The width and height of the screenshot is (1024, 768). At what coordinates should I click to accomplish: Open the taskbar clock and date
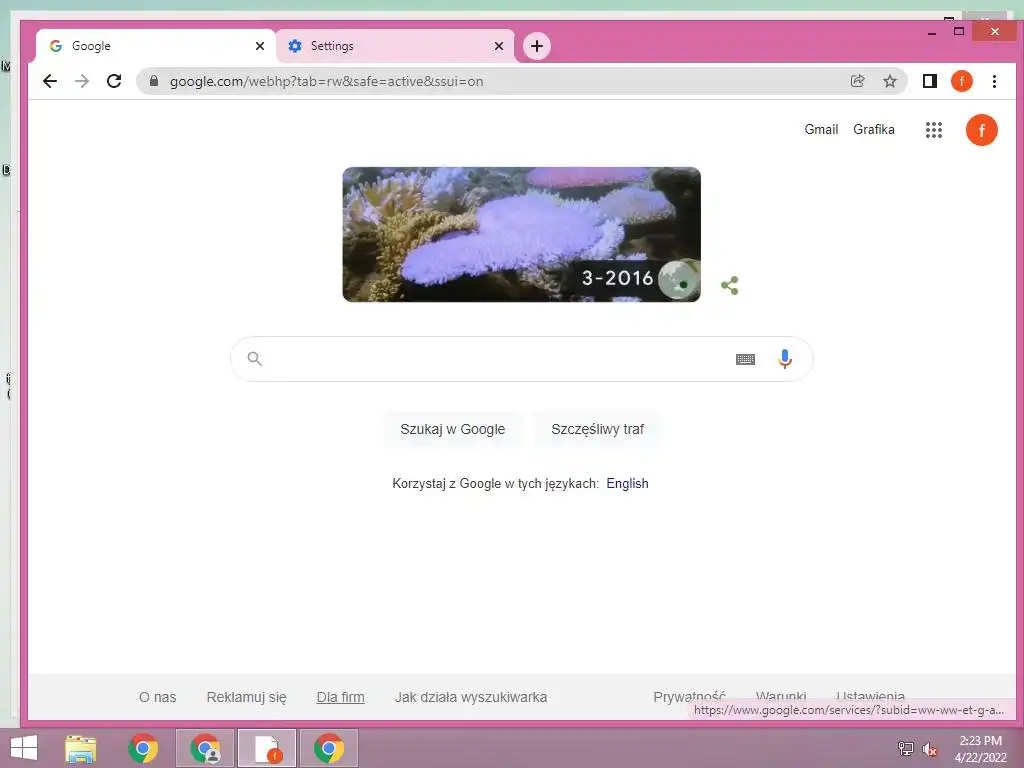click(x=980, y=748)
